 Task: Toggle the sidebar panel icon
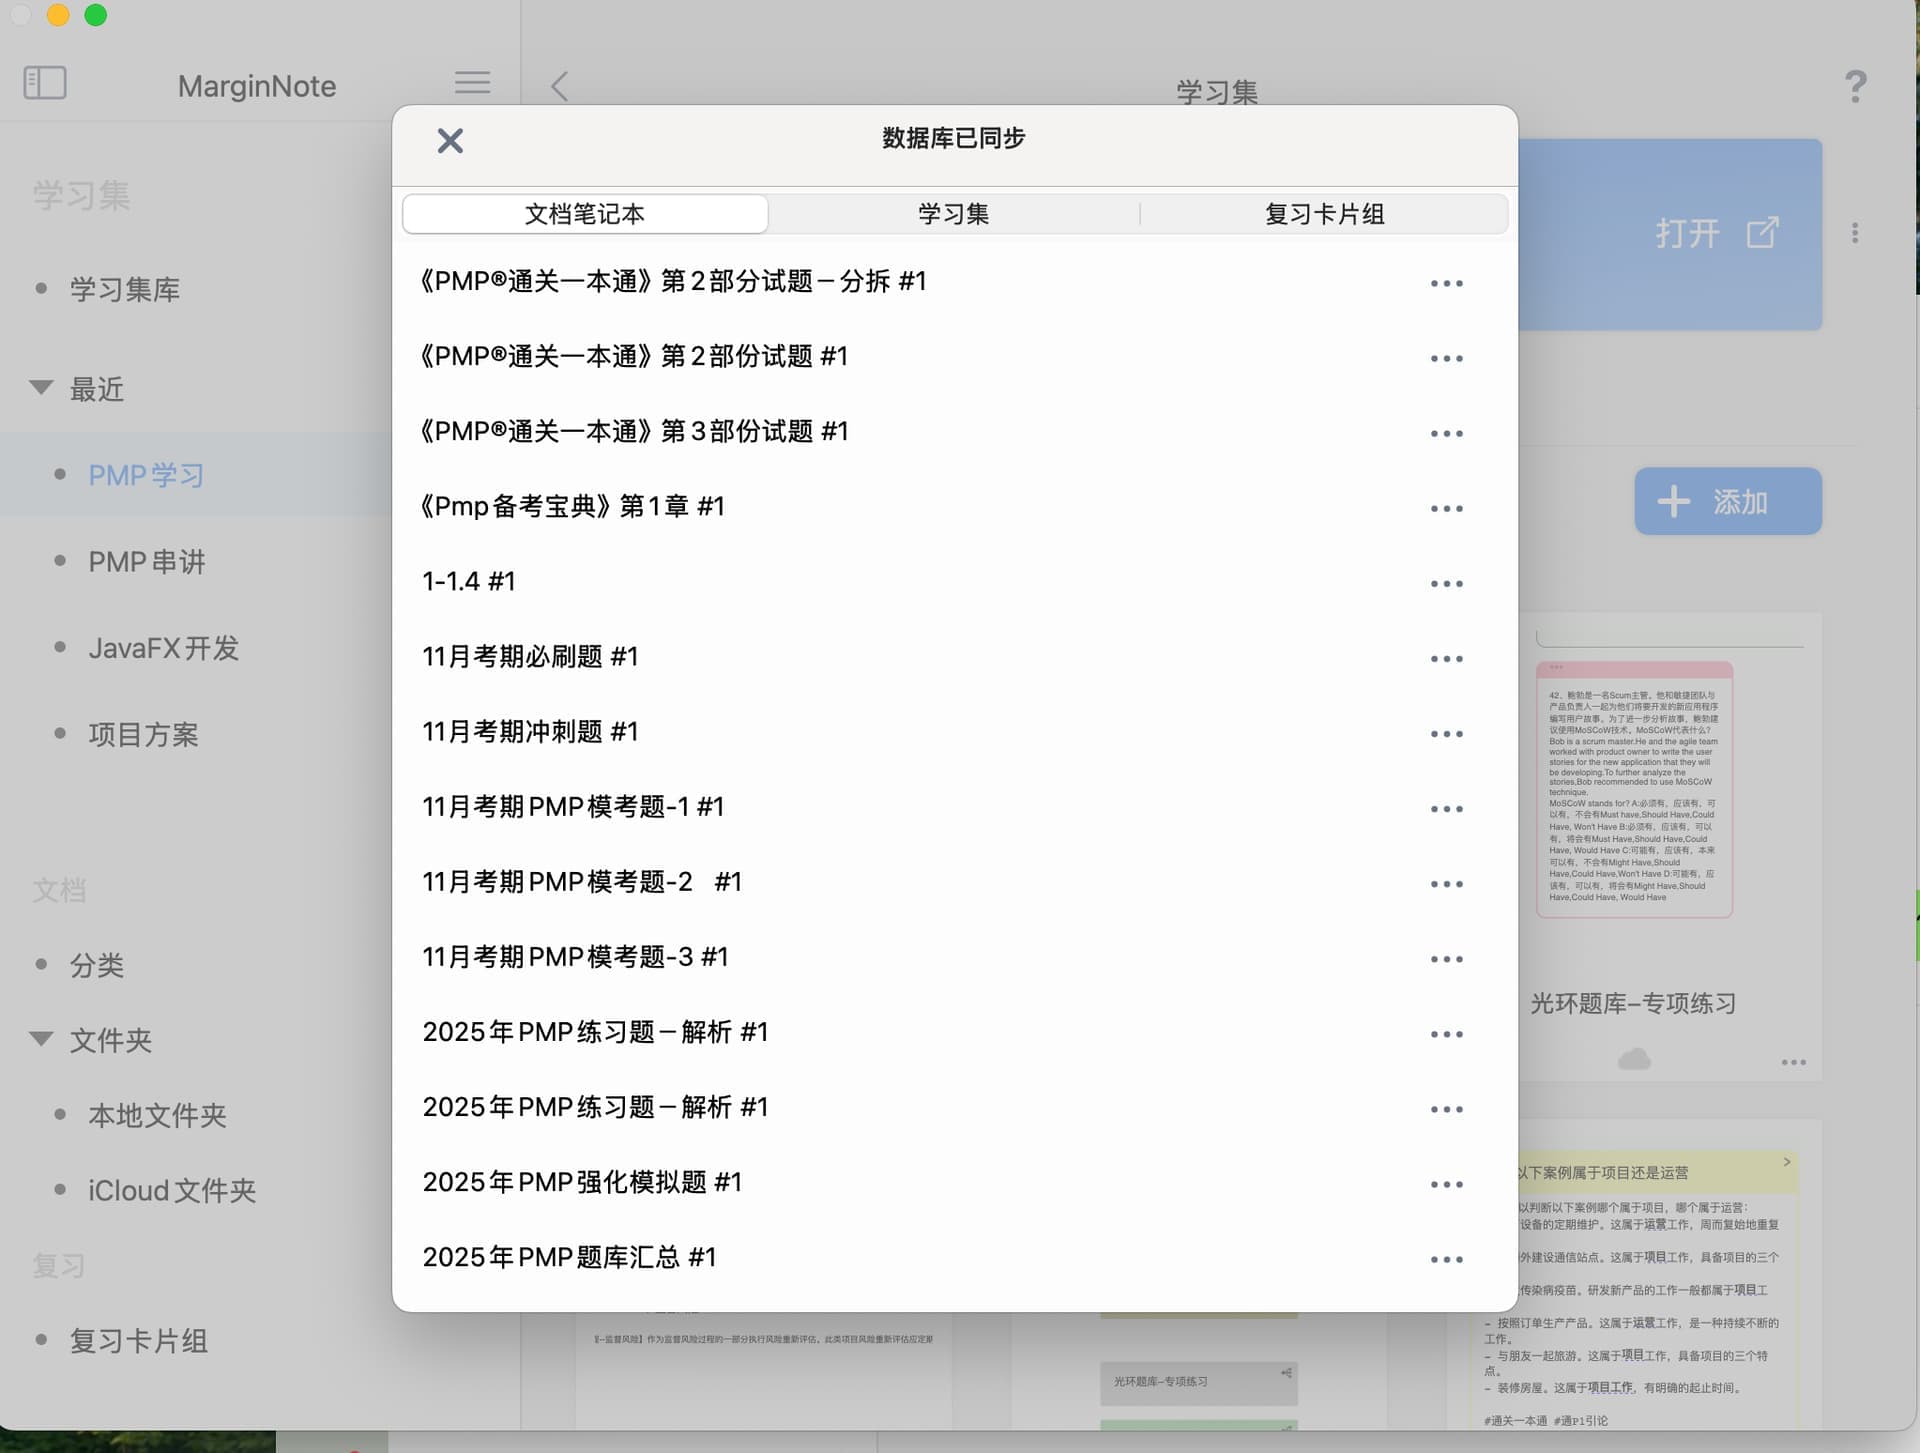coord(45,83)
